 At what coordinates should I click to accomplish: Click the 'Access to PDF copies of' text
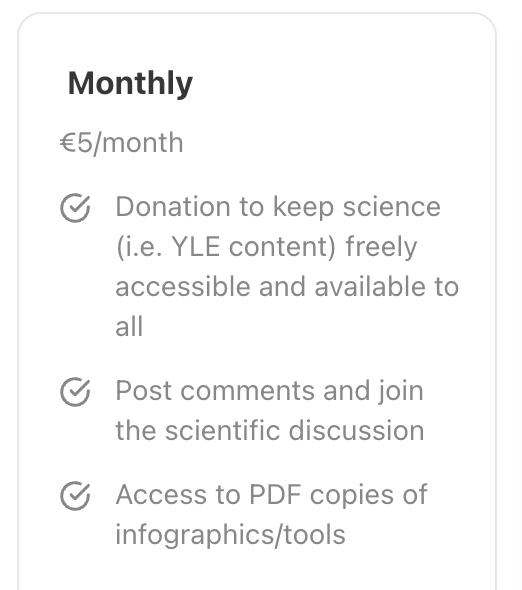coord(271,495)
